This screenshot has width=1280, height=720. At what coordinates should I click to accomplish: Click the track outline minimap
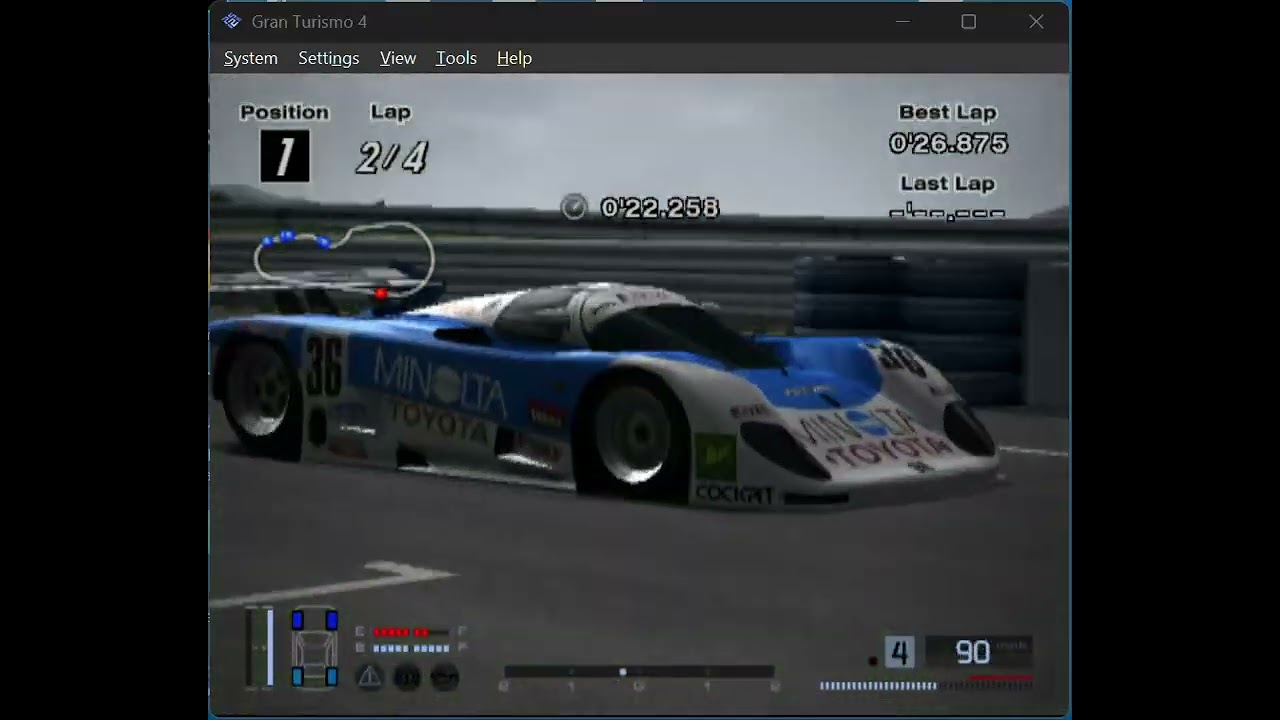[345, 258]
